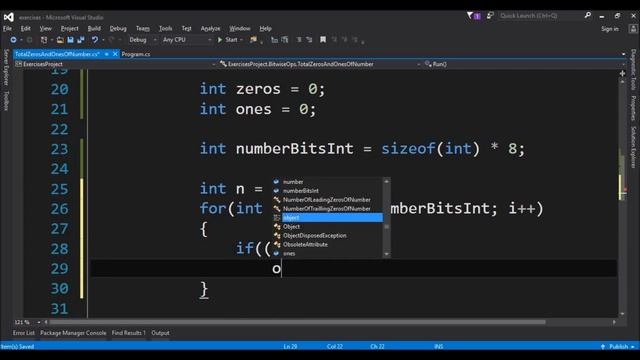This screenshot has width=640, height=360.
Task: Click the Open File folder icon
Action: coord(60,40)
